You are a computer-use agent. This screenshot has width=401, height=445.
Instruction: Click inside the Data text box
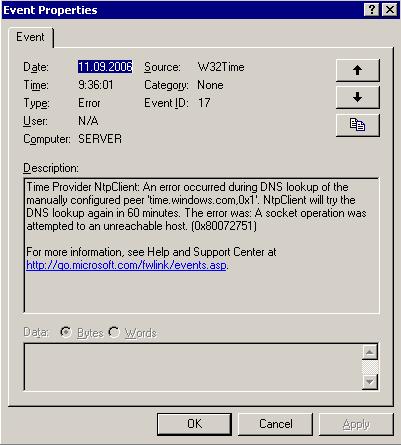click(193, 367)
